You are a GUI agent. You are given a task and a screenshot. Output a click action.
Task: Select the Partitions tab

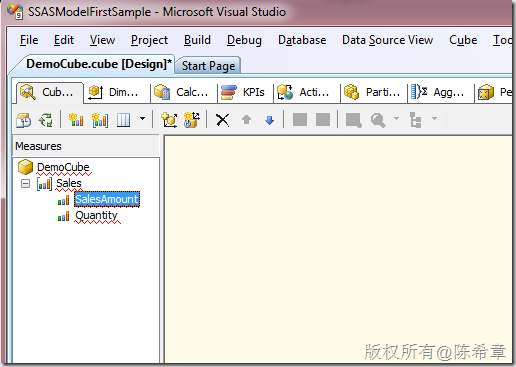[x=374, y=92]
